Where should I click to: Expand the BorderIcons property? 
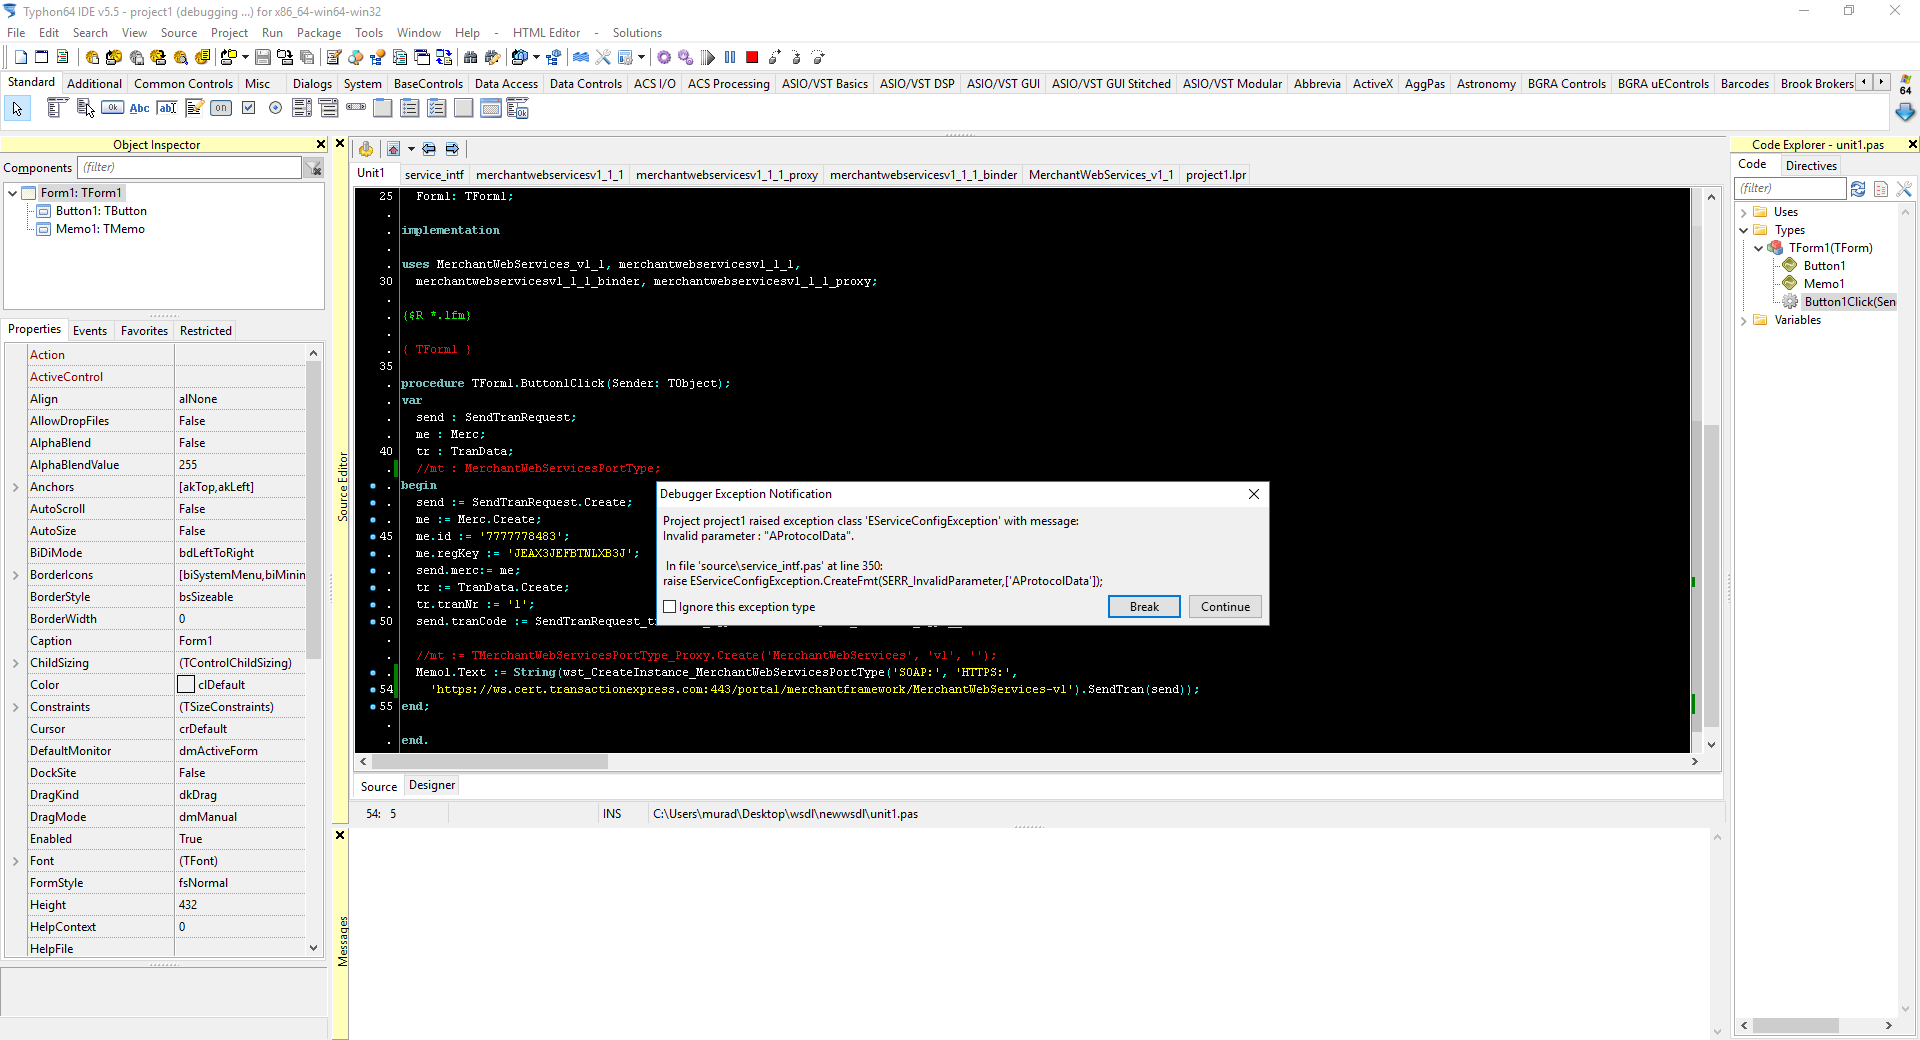click(16, 575)
